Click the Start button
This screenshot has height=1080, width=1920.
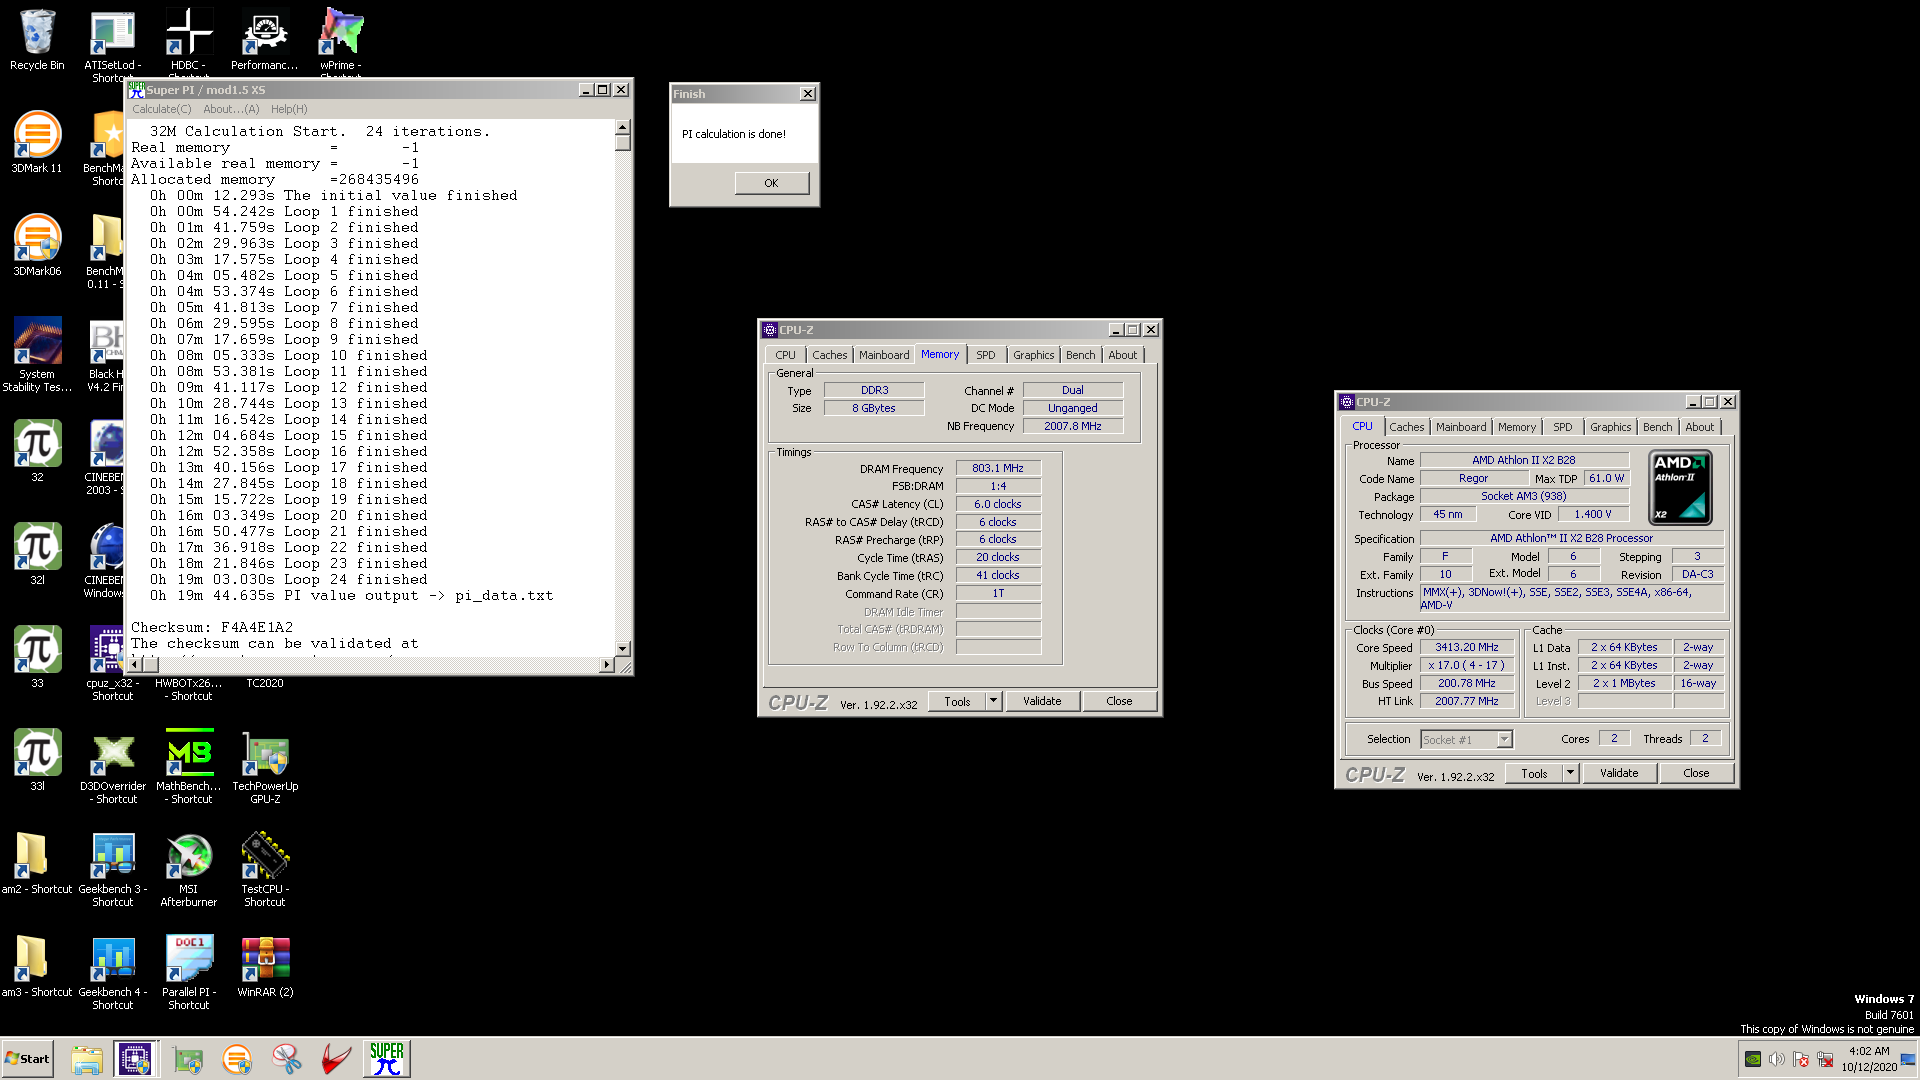28,1058
